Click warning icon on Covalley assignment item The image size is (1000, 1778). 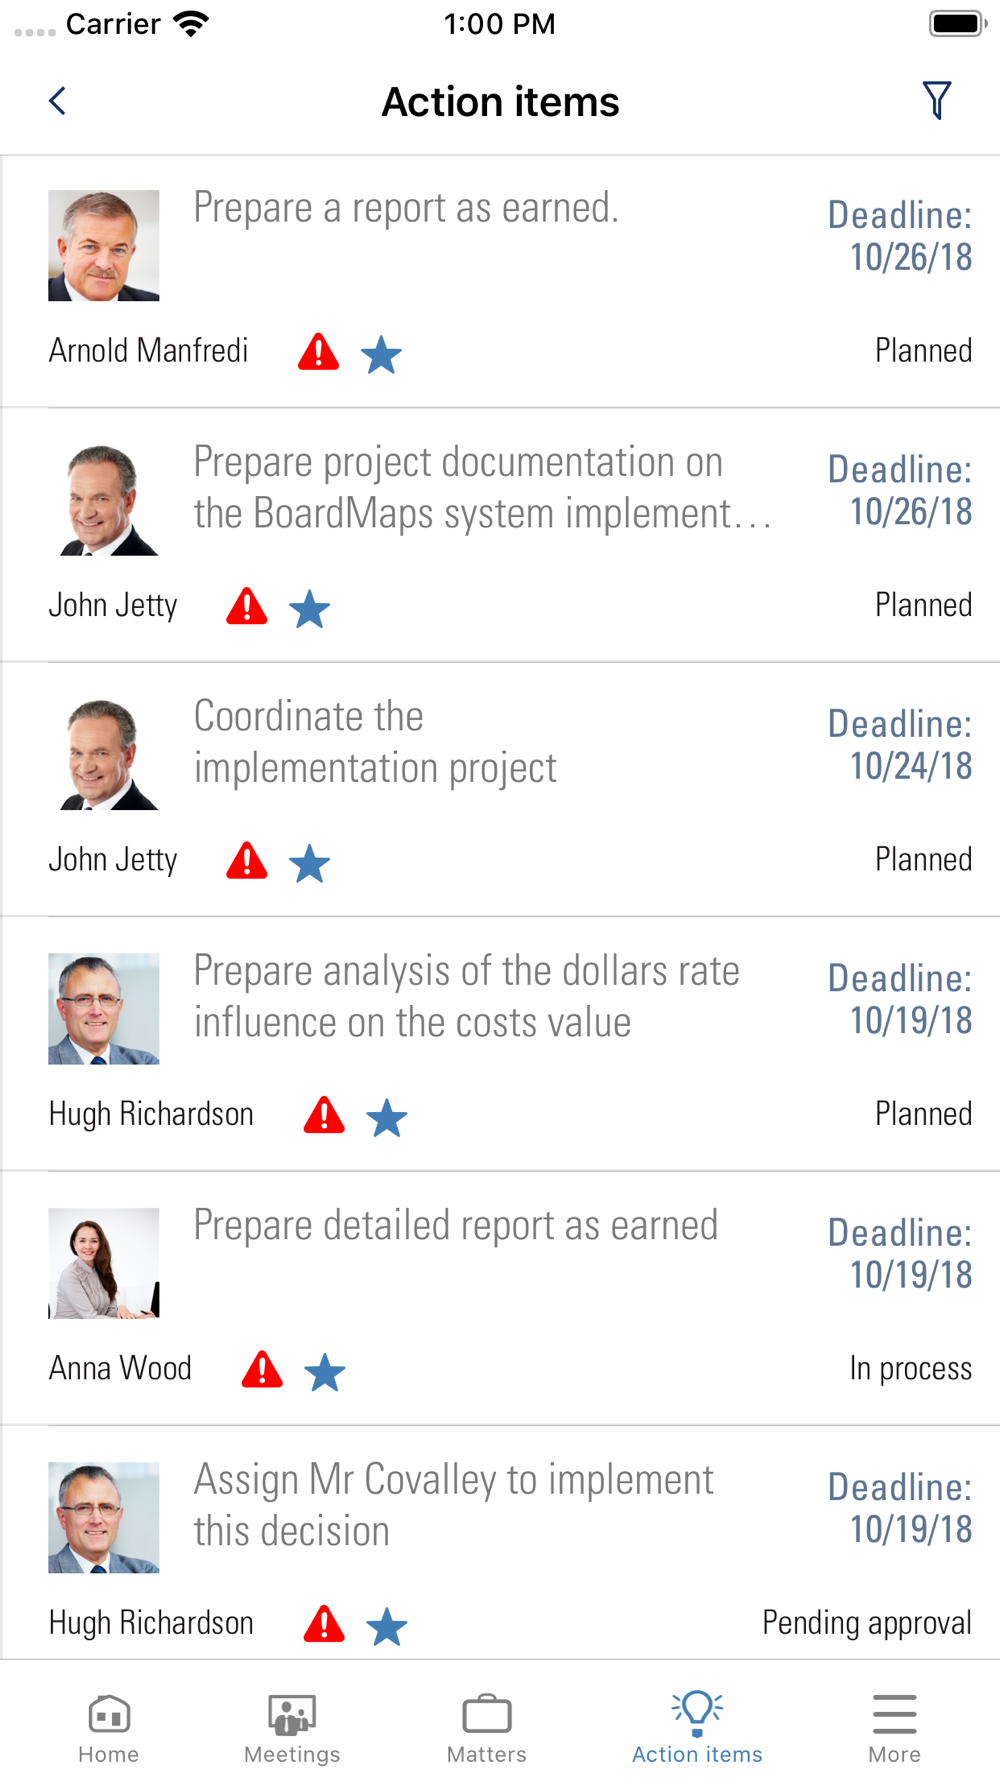324,1624
